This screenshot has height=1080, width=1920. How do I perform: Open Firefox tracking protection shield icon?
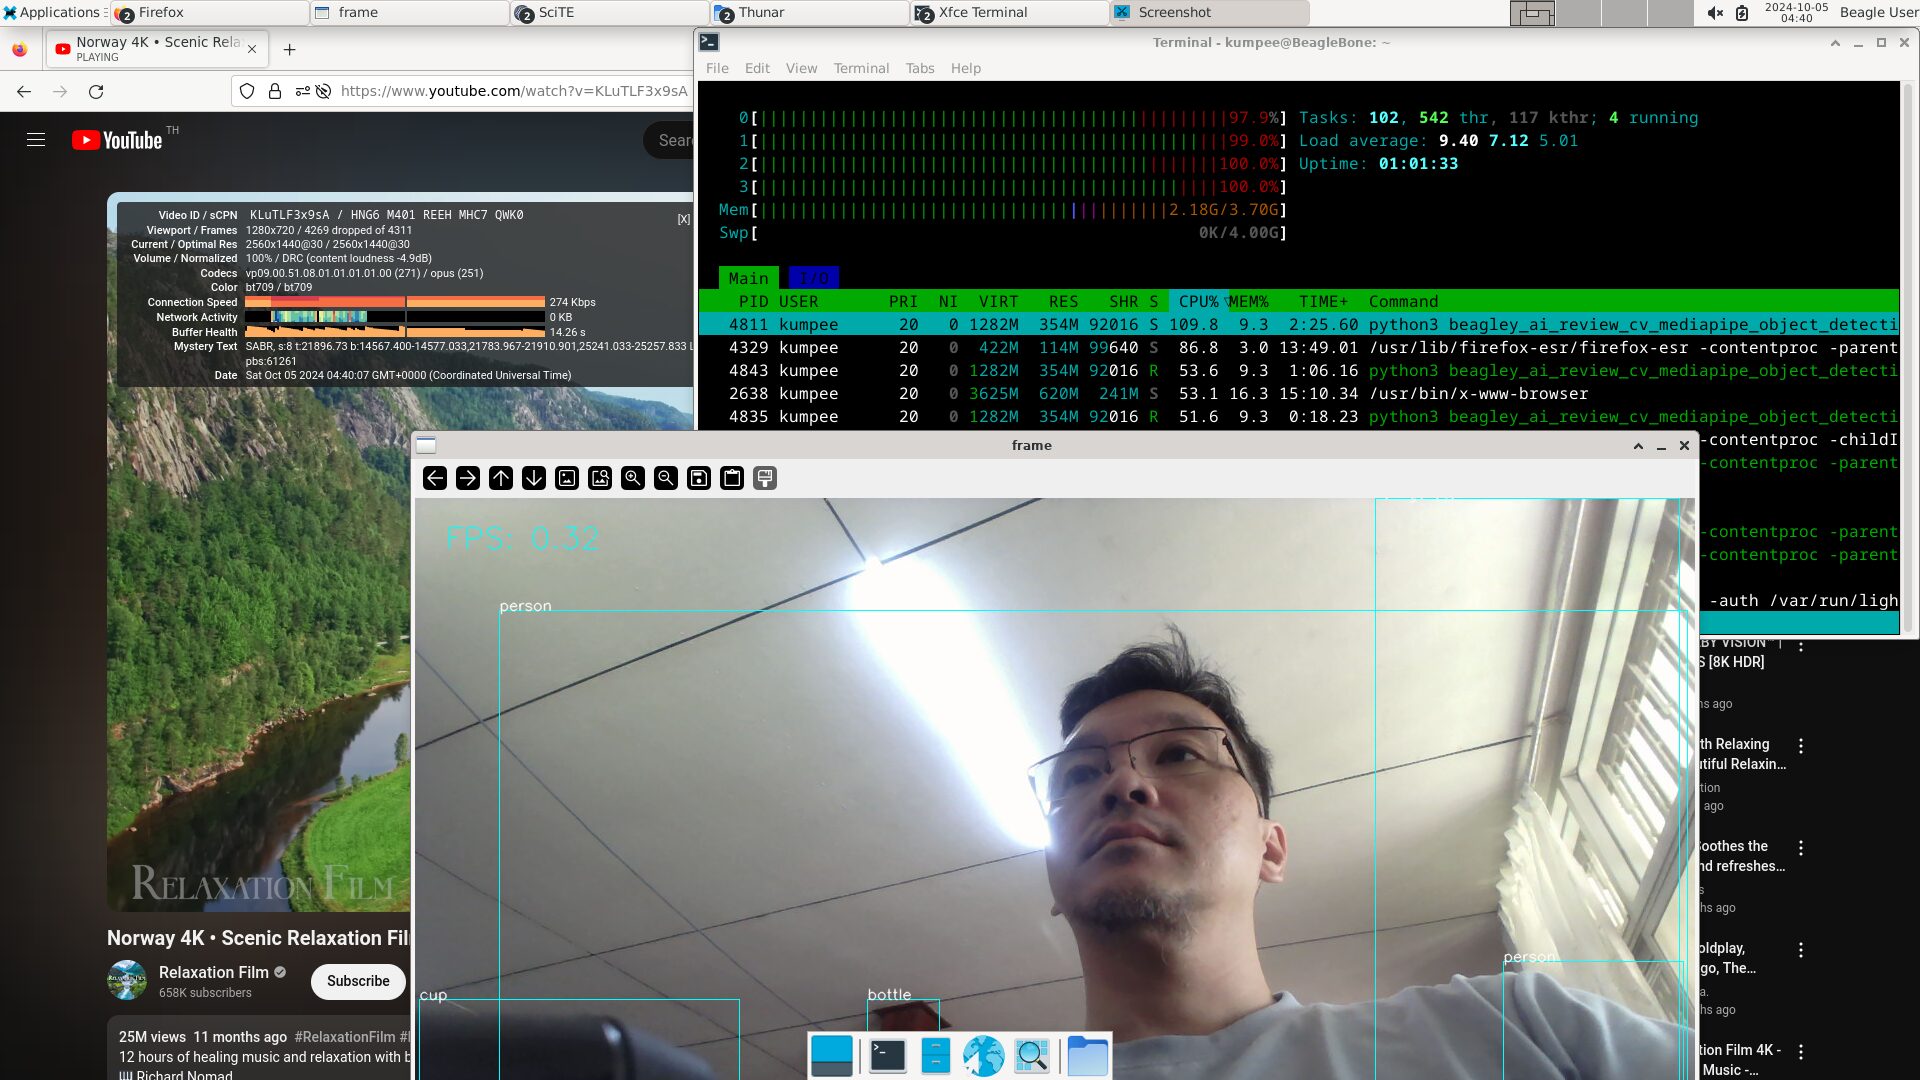247,91
